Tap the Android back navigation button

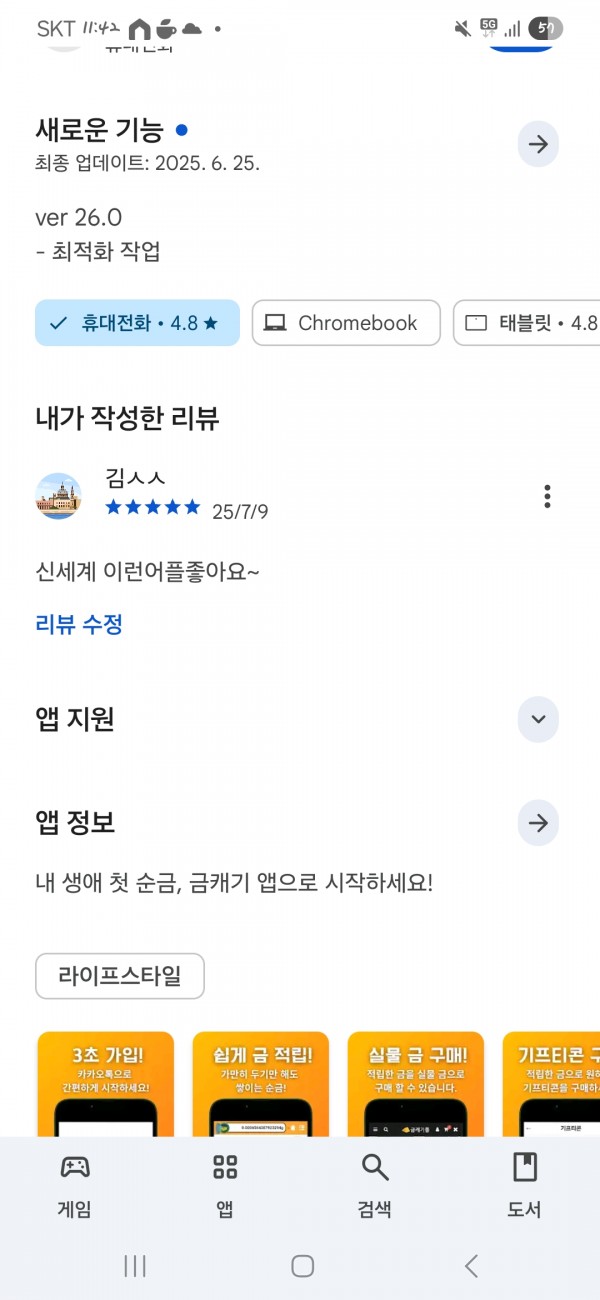(471, 1266)
